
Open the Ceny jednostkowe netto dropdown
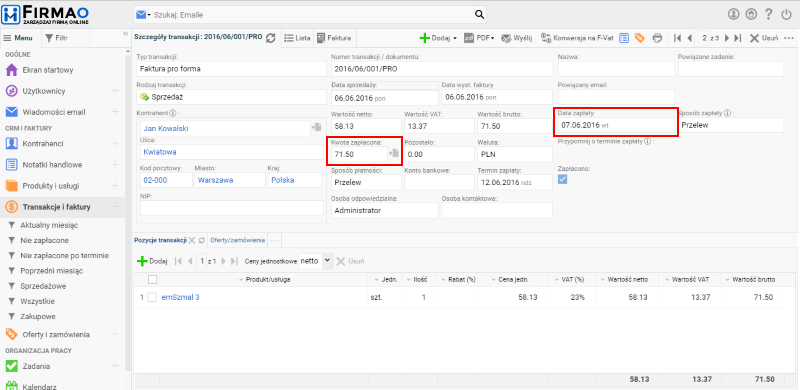pyautogui.click(x=315, y=261)
